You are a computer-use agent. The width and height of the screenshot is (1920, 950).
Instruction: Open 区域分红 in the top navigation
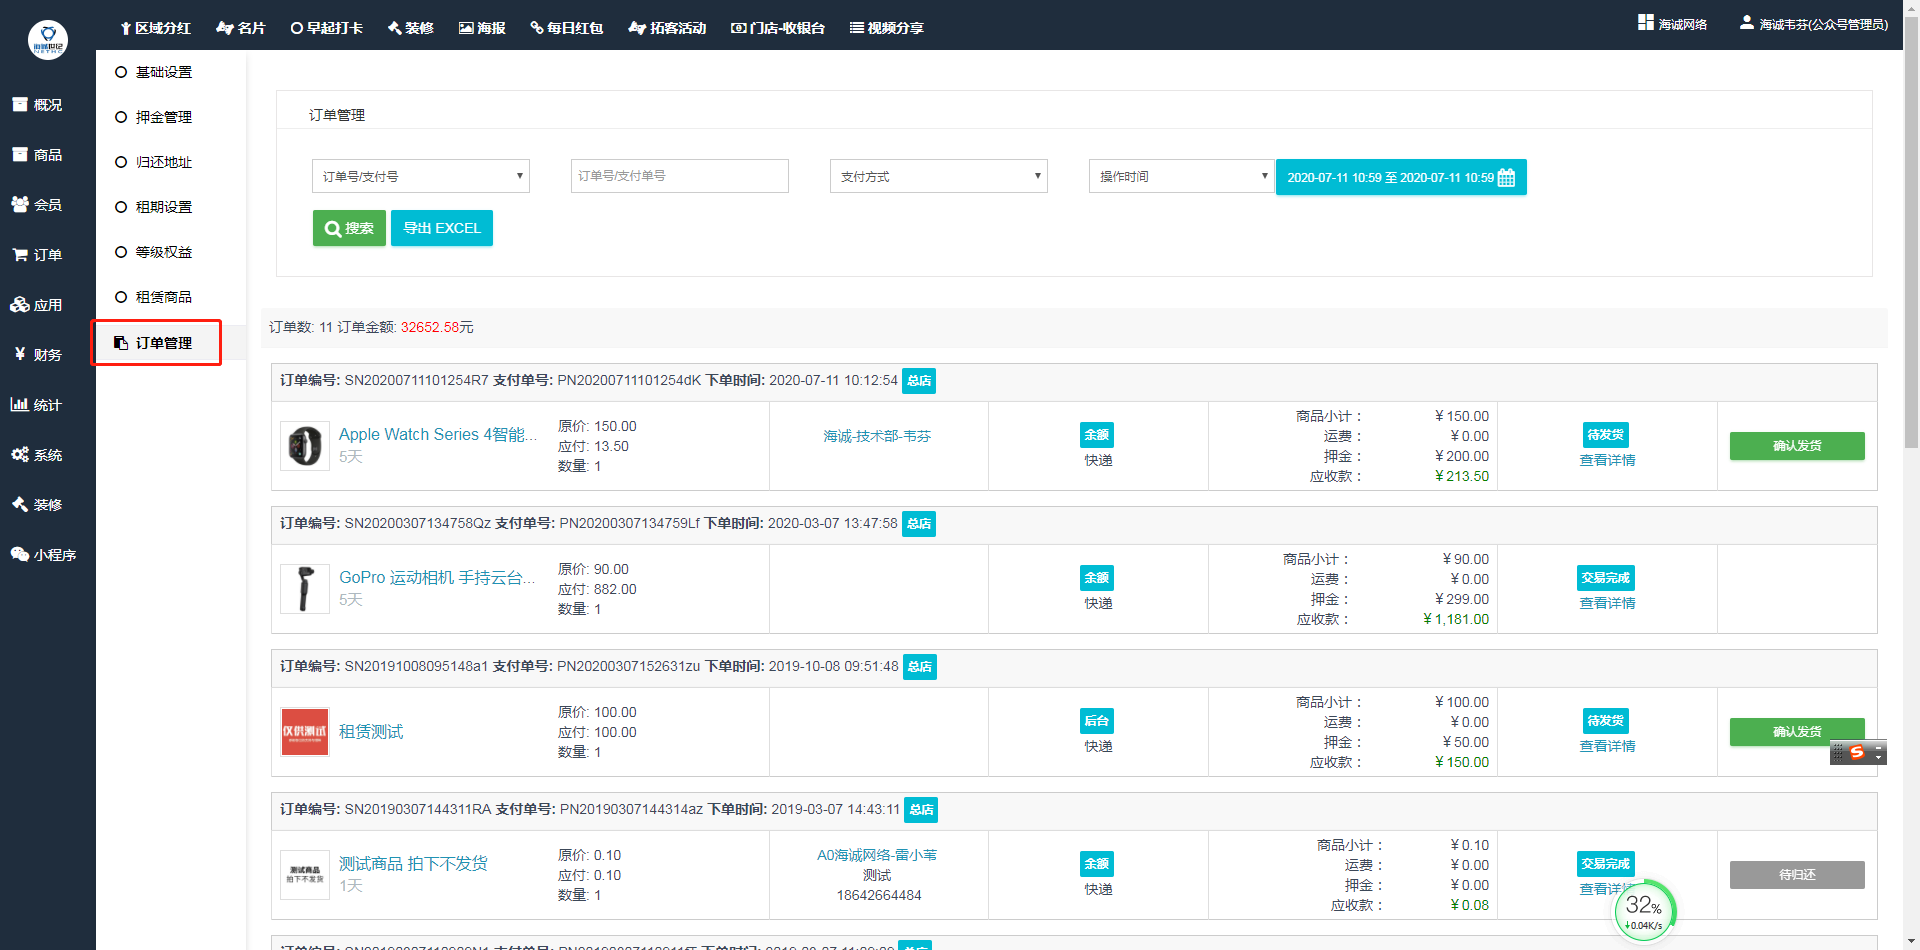[x=155, y=28]
